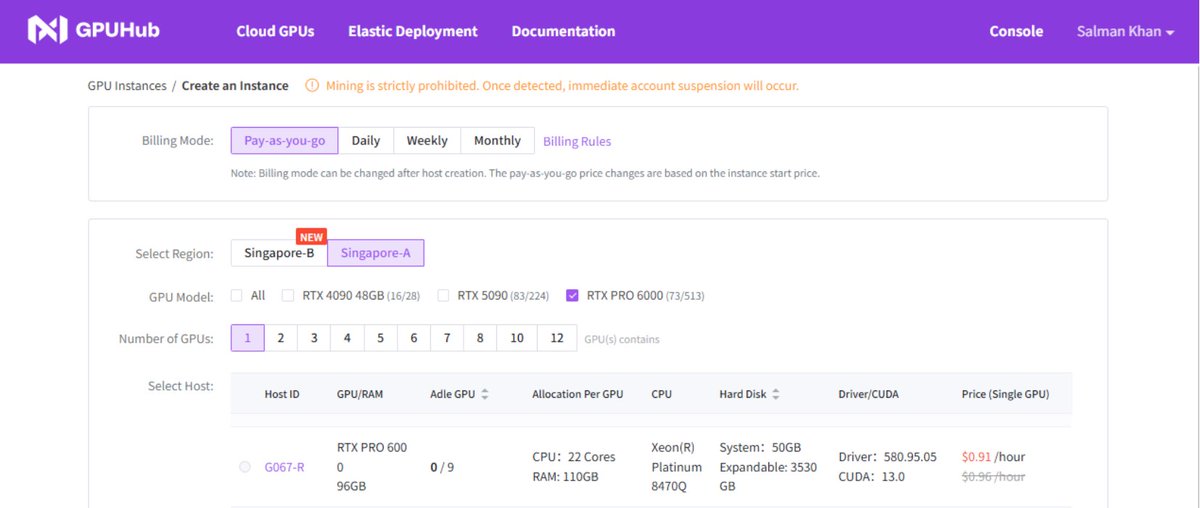Click the GPUHub logo icon

pos(47,30)
